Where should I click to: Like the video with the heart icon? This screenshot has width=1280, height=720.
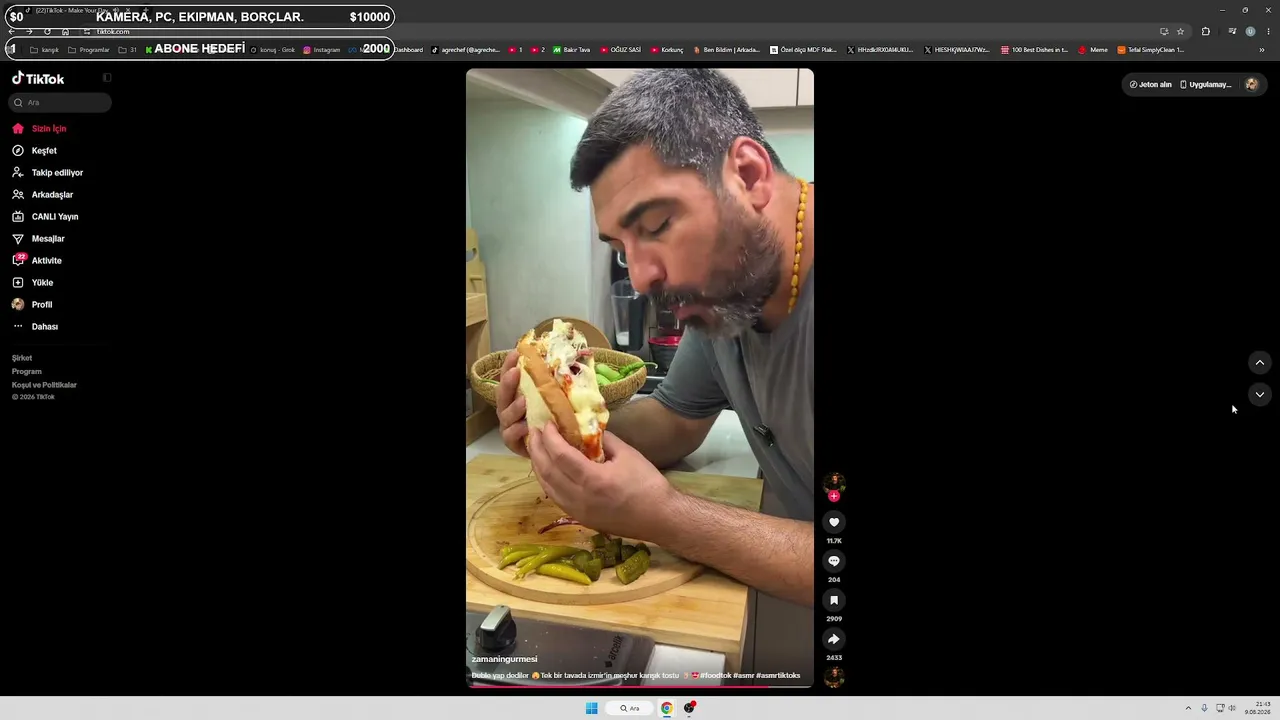click(x=834, y=522)
